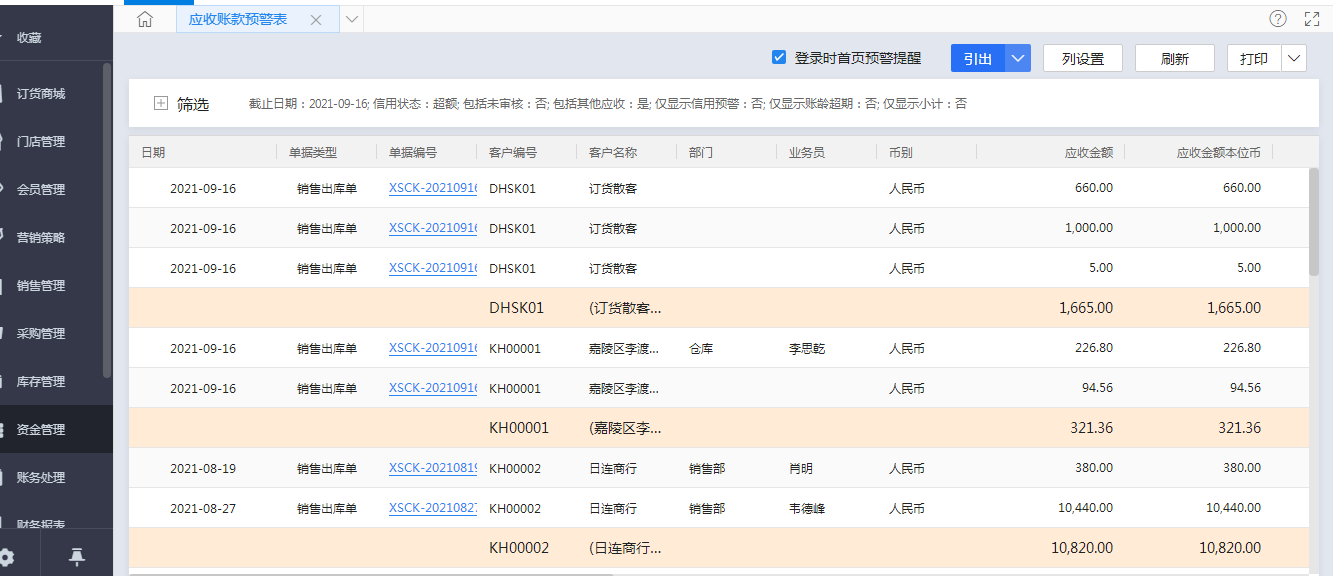
Task: Expand the 筛选 filter plus icon
Action: 161,103
